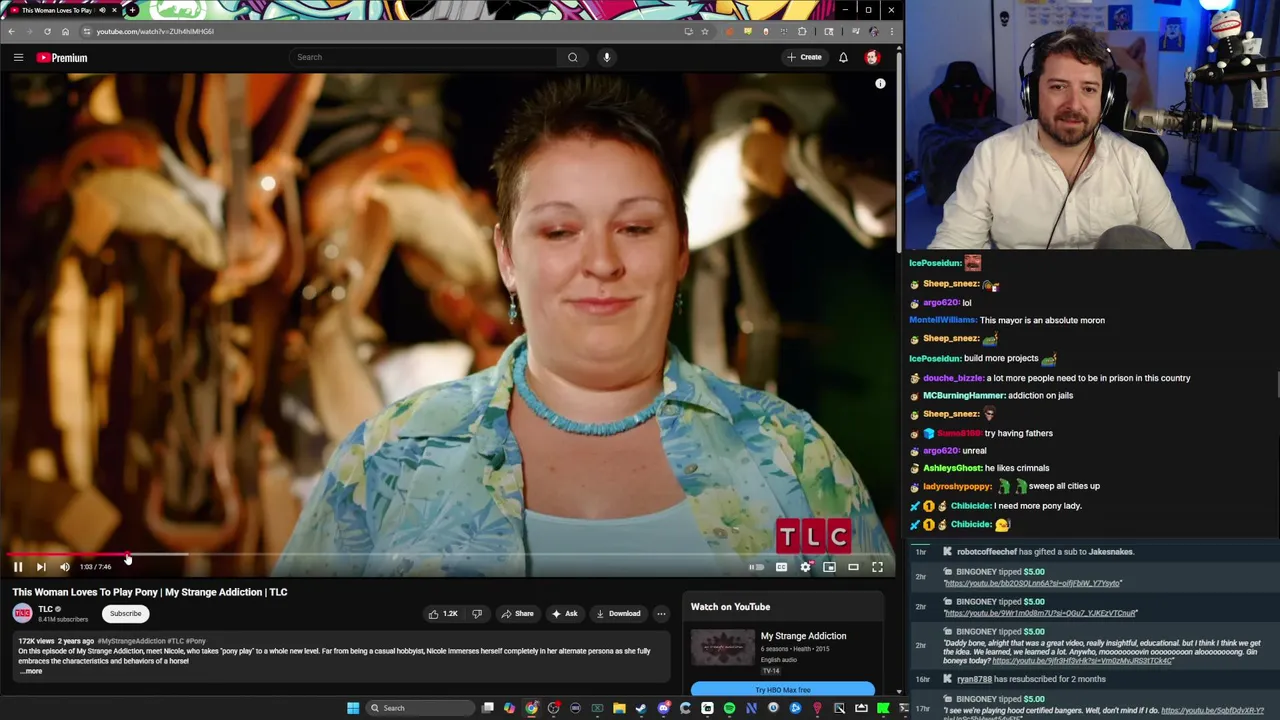Image resolution: width=1280 pixels, height=720 pixels.
Task: Click username ladyroshypoppy in chat
Action: (957, 486)
